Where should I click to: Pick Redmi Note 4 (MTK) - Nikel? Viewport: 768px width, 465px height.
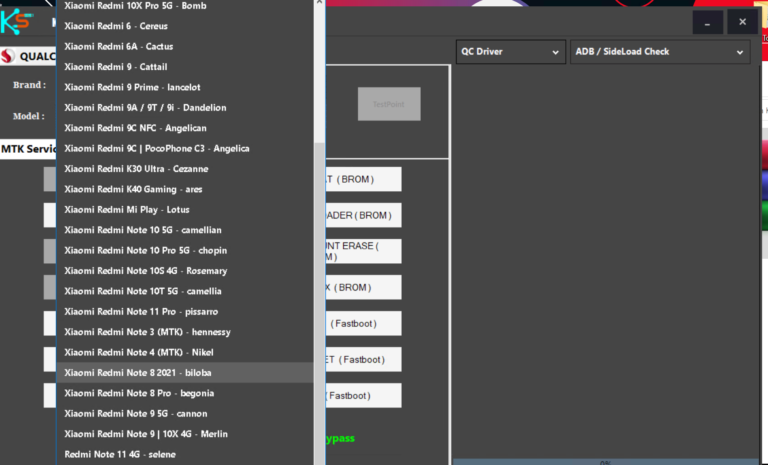185,353
